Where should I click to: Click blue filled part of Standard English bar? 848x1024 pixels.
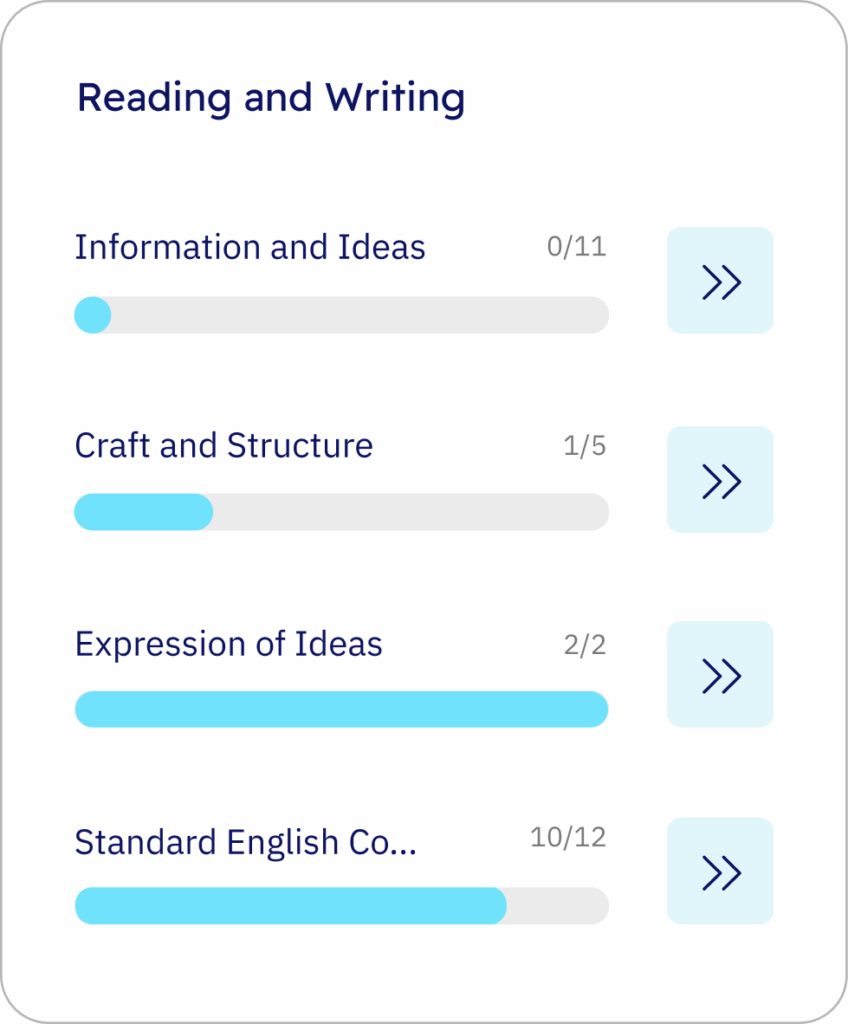coord(290,906)
